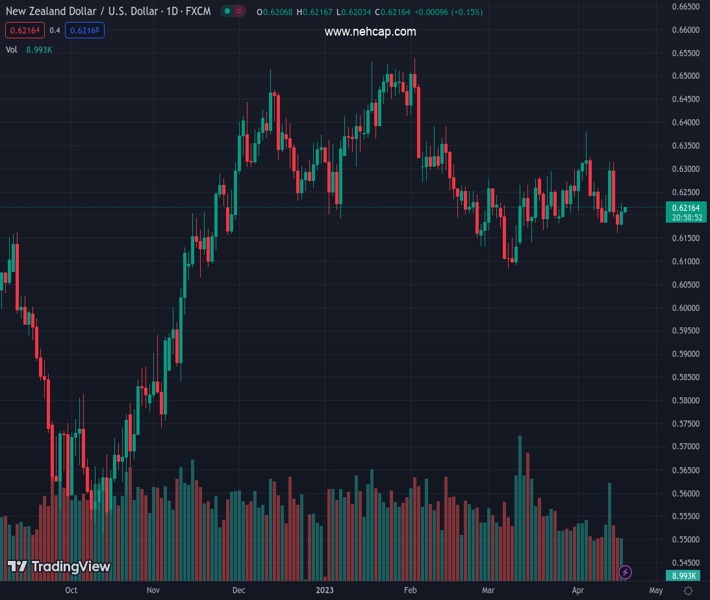Click the Vol indicator label

pyautogui.click(x=12, y=49)
